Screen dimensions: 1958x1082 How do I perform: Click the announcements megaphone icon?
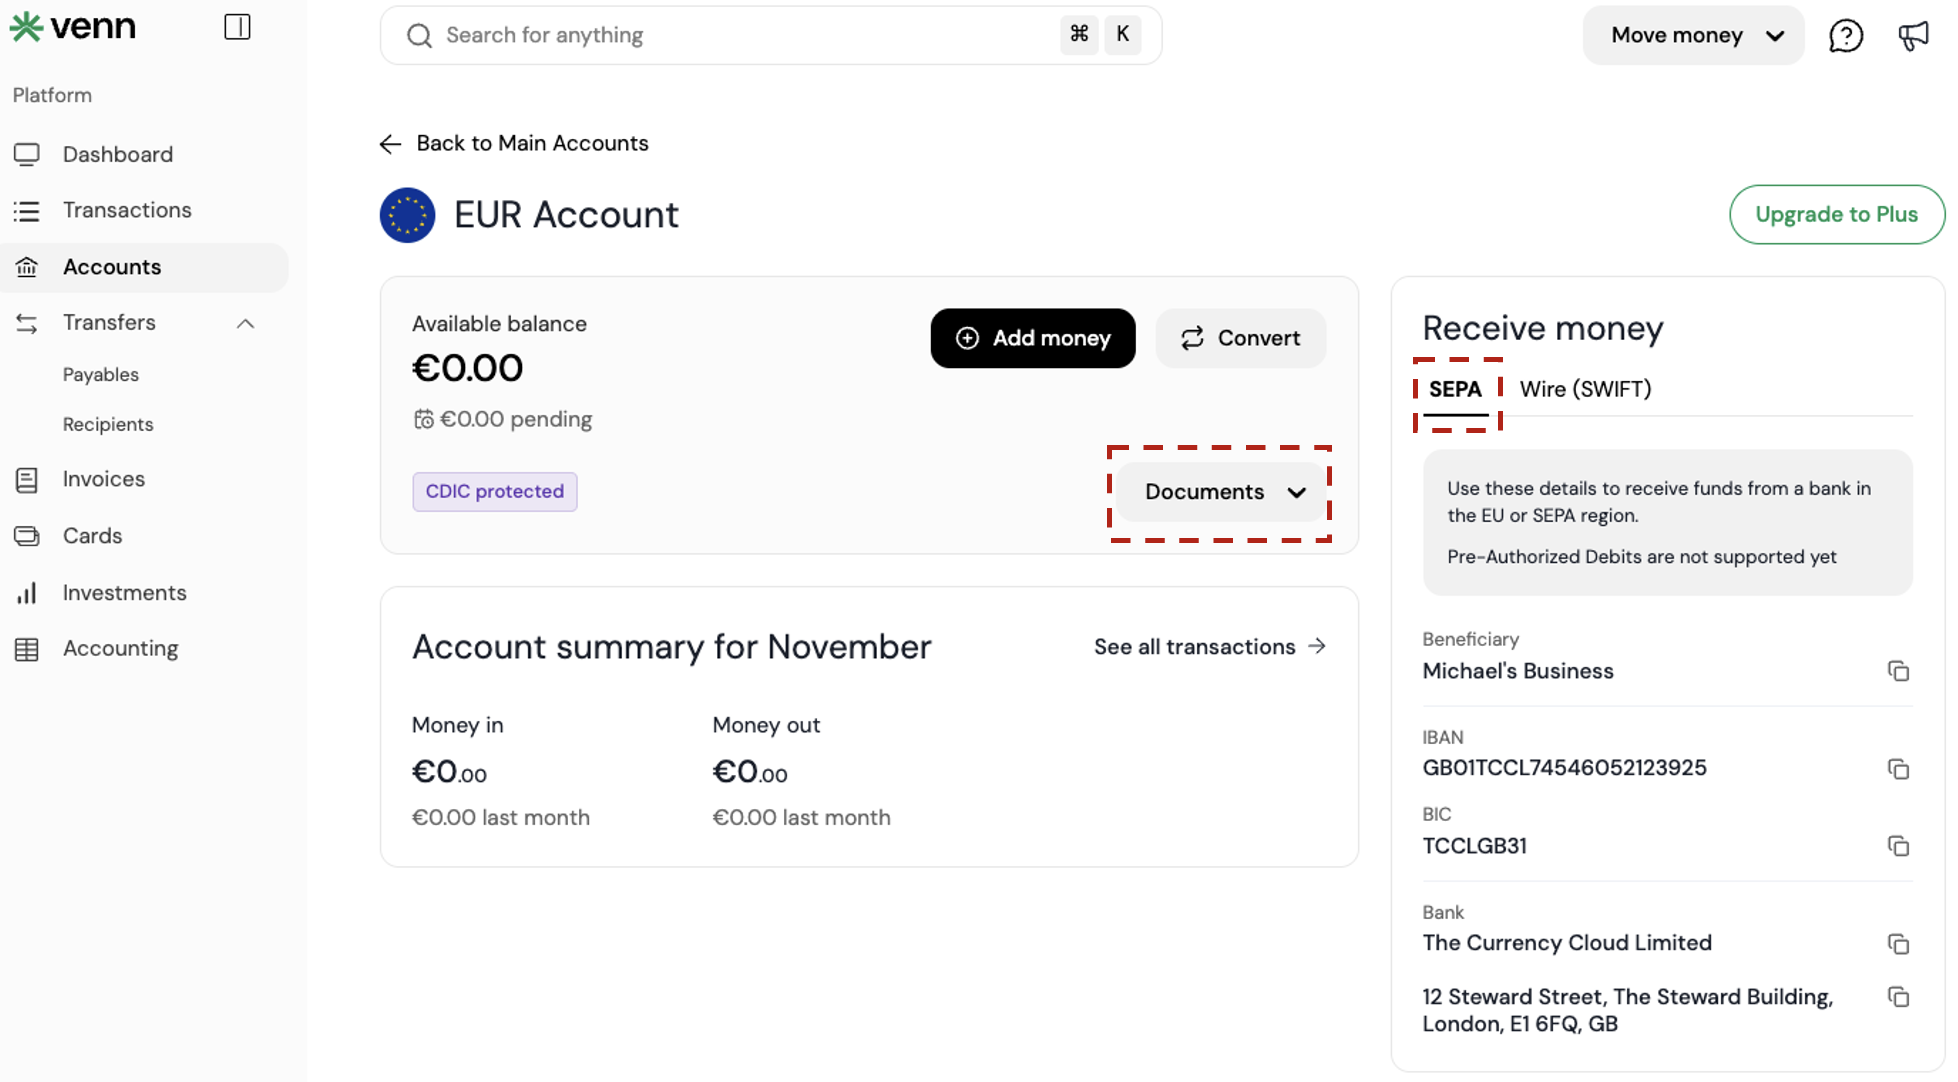click(1912, 36)
